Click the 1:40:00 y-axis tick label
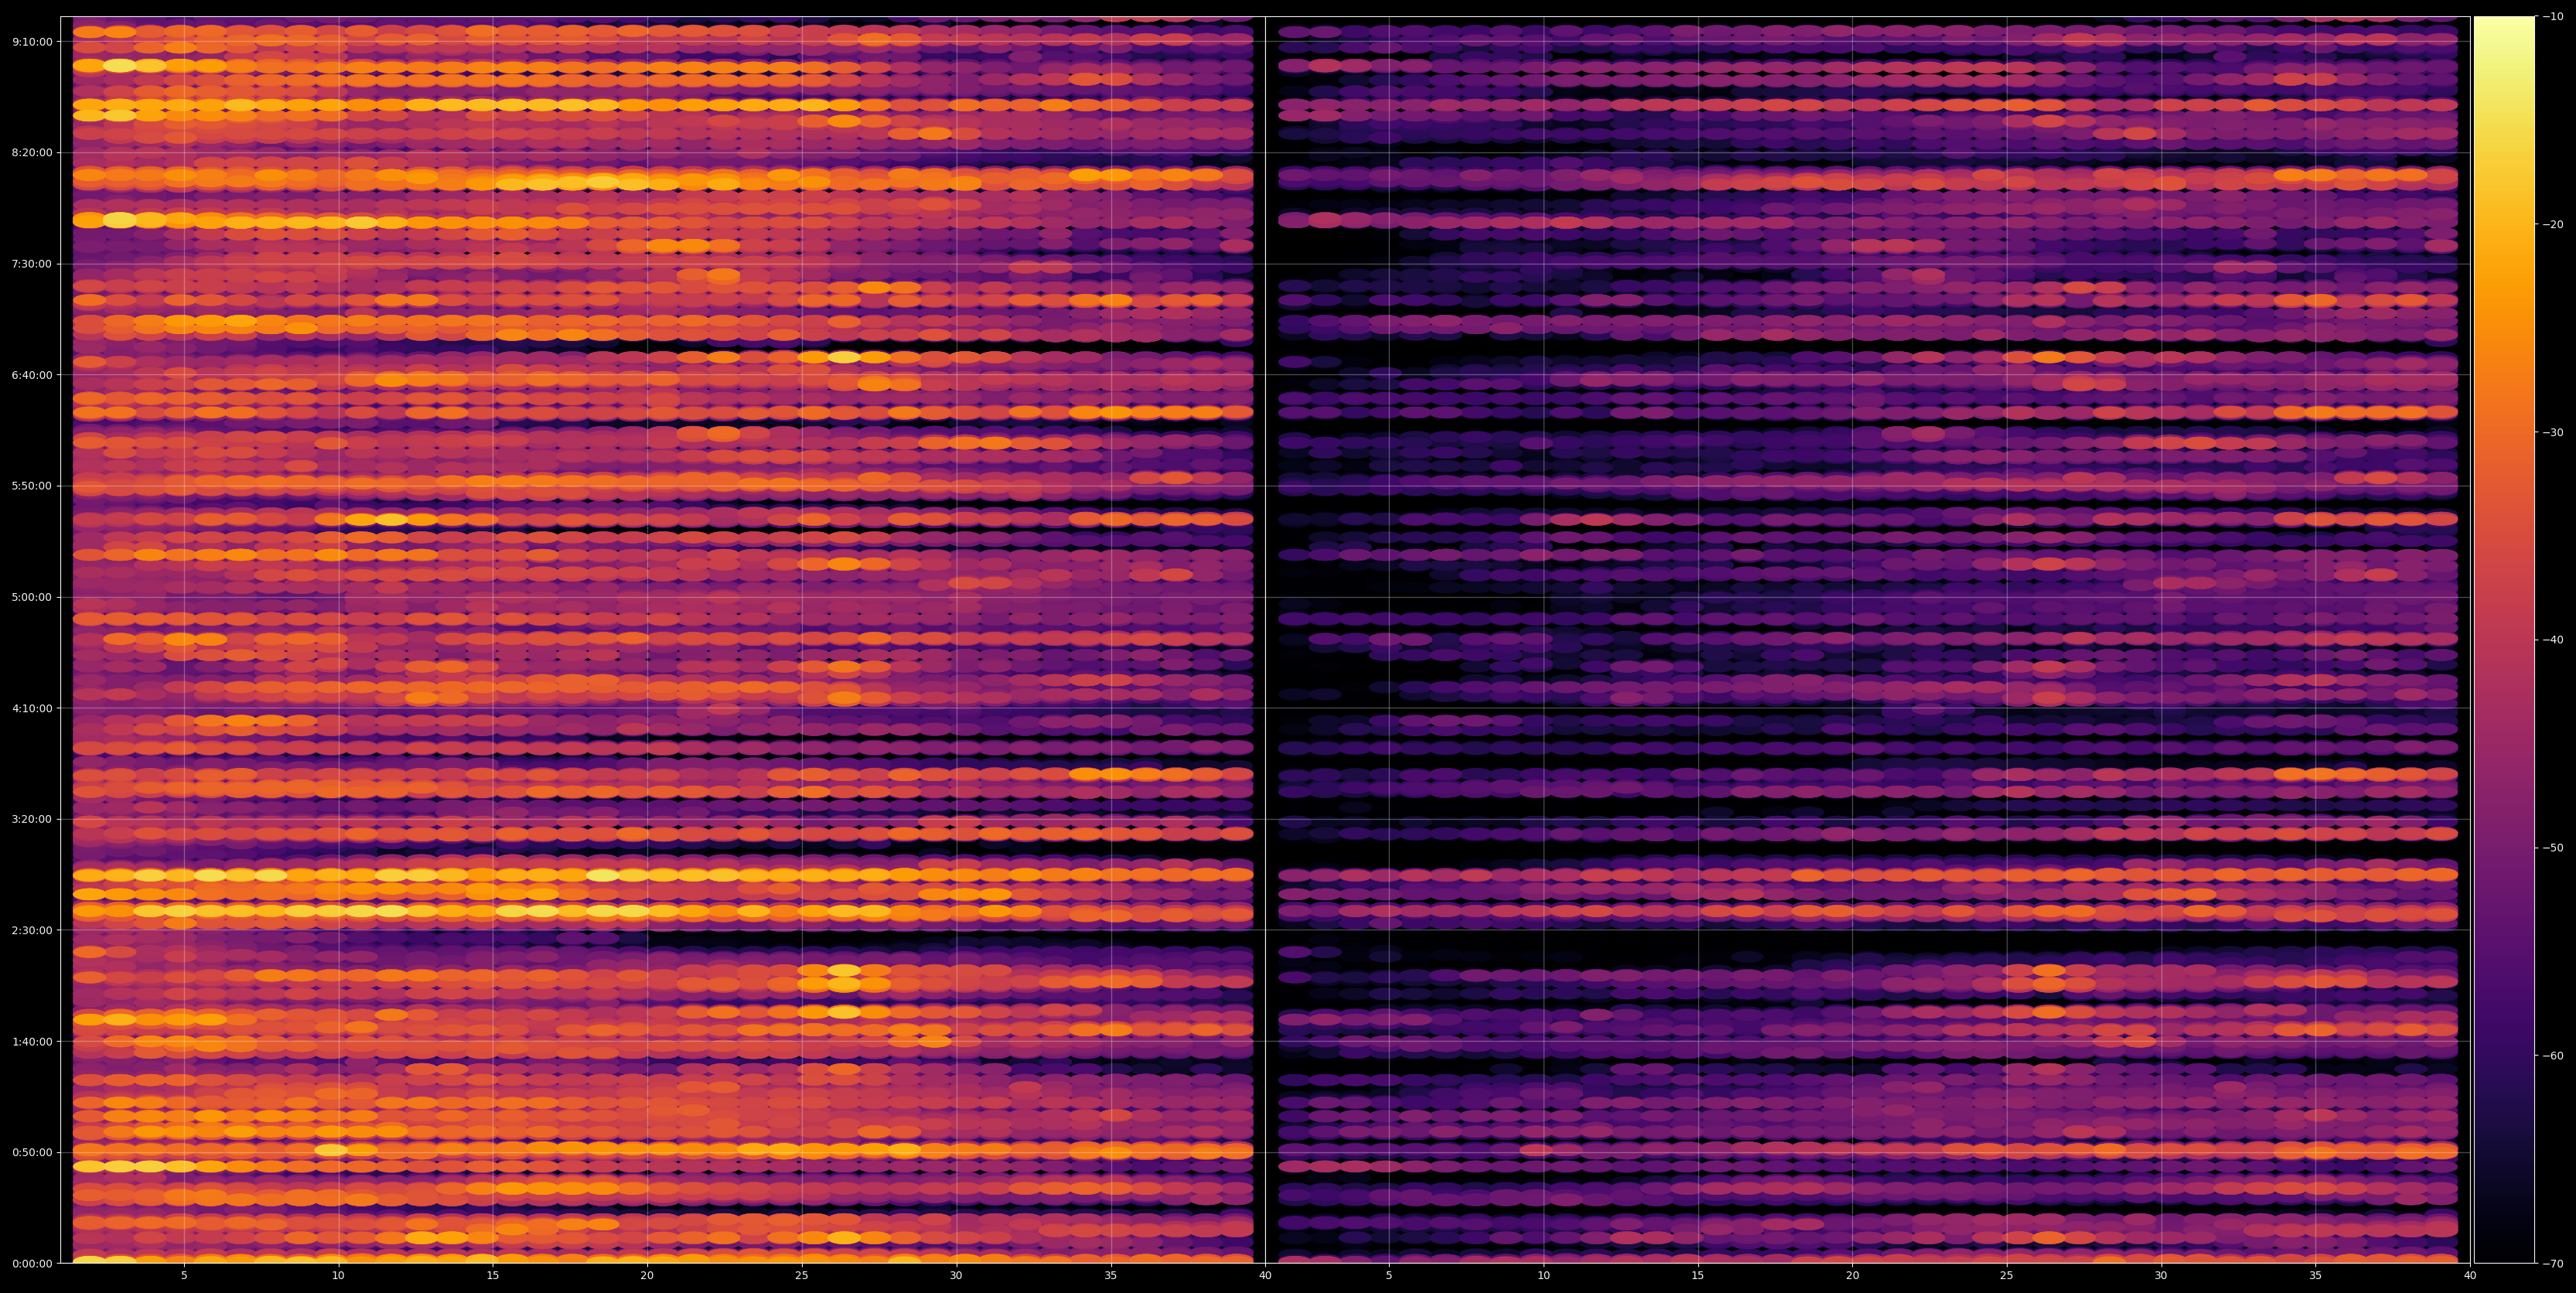This screenshot has width=2576, height=1293. 32,1041
